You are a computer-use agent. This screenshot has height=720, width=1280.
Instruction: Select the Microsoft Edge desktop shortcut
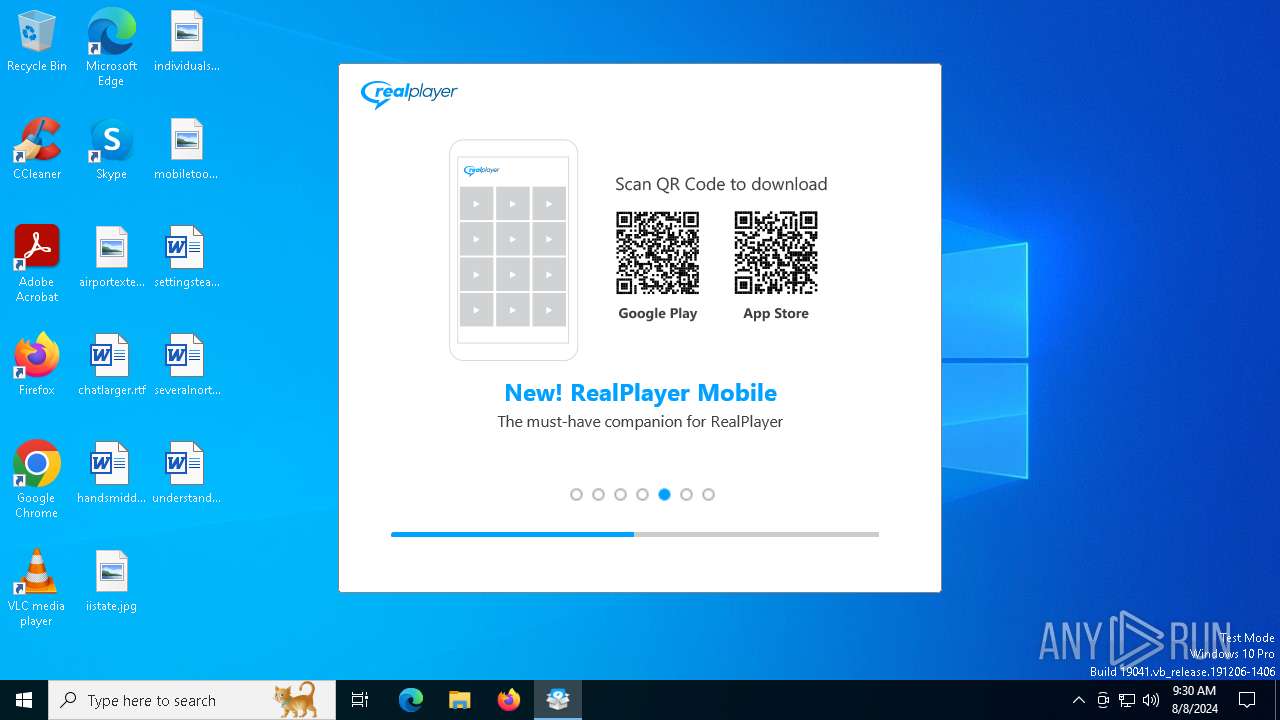pyautogui.click(x=111, y=48)
